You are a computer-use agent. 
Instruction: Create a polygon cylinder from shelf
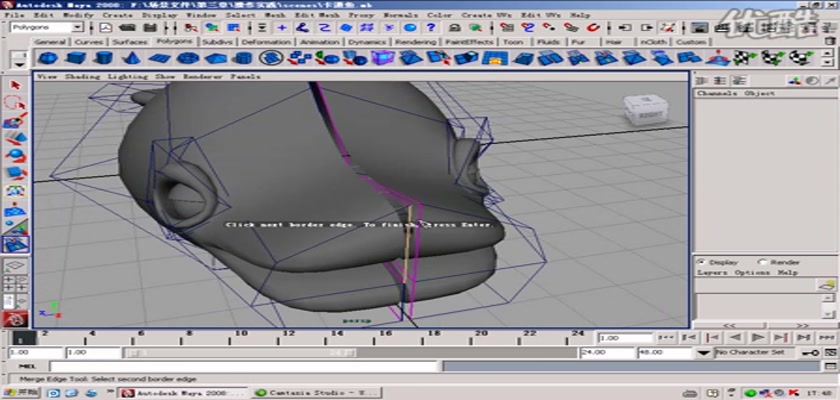coord(104,57)
